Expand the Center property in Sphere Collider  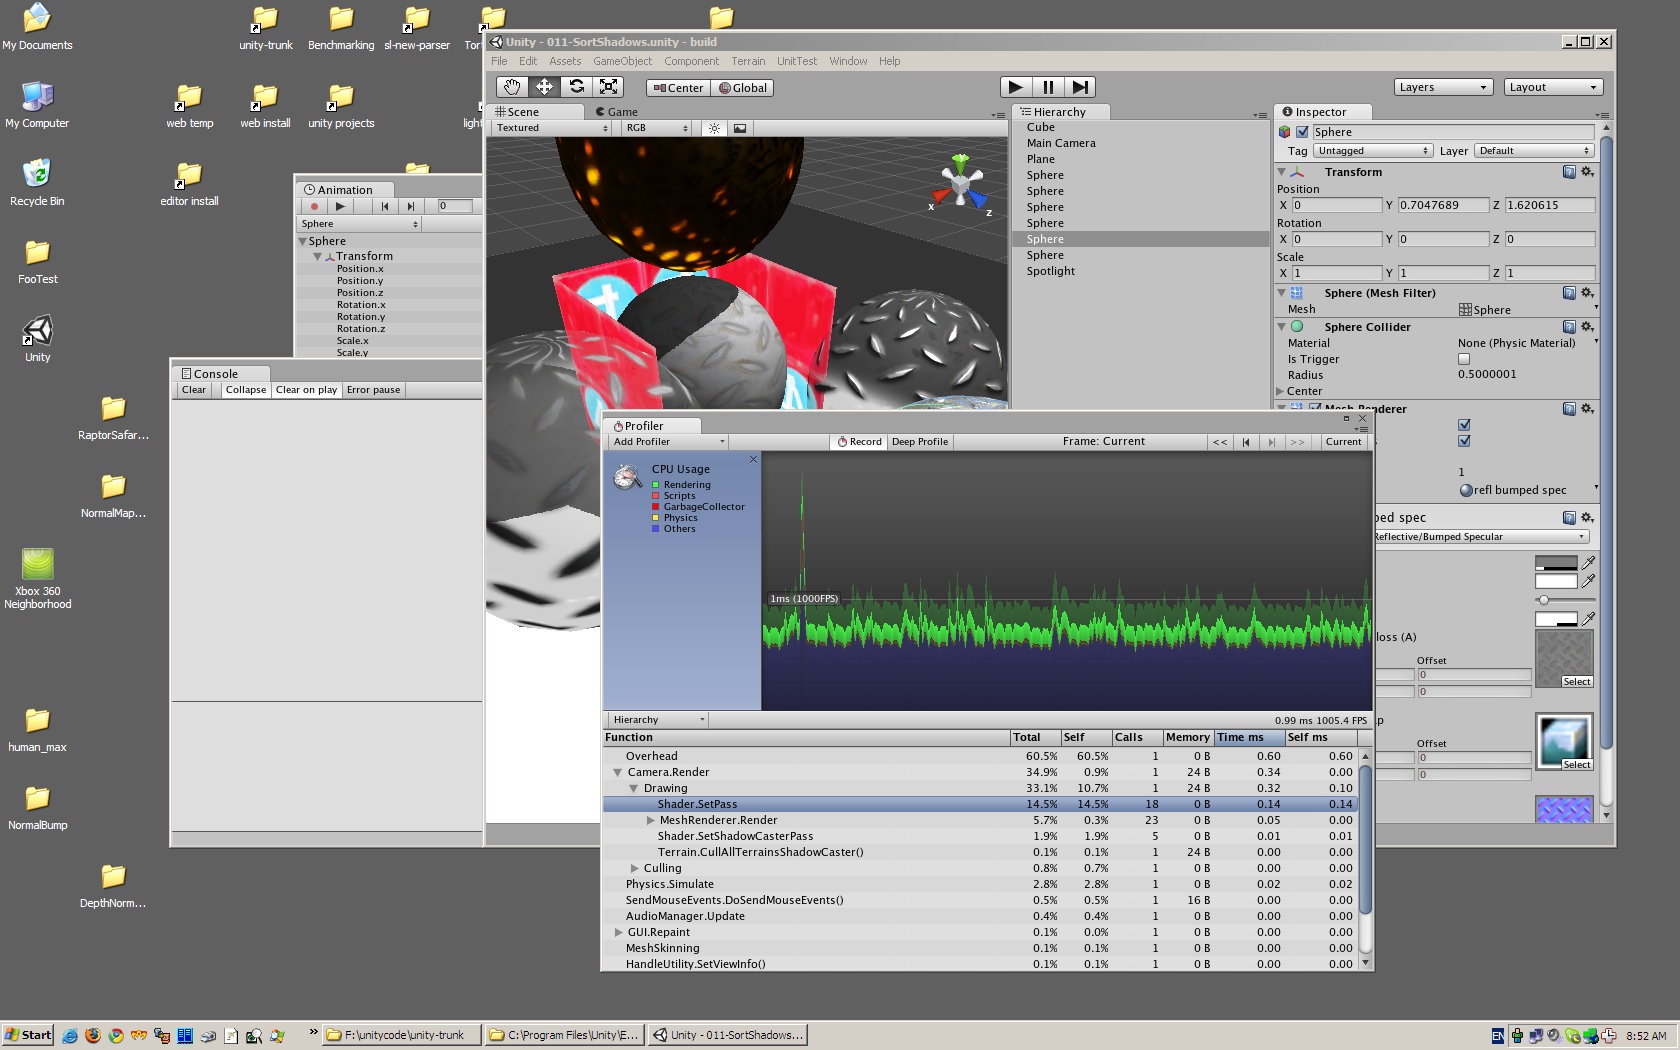[x=1281, y=391]
